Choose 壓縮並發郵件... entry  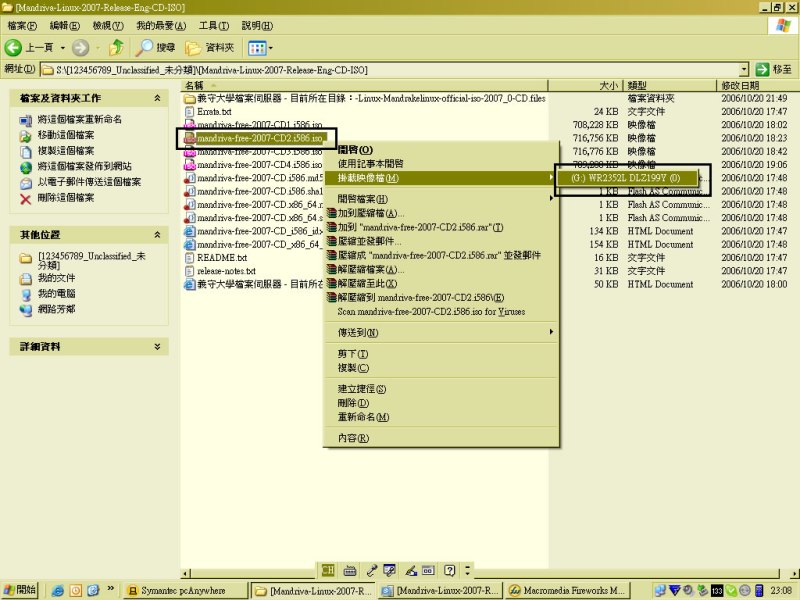click(x=442, y=241)
